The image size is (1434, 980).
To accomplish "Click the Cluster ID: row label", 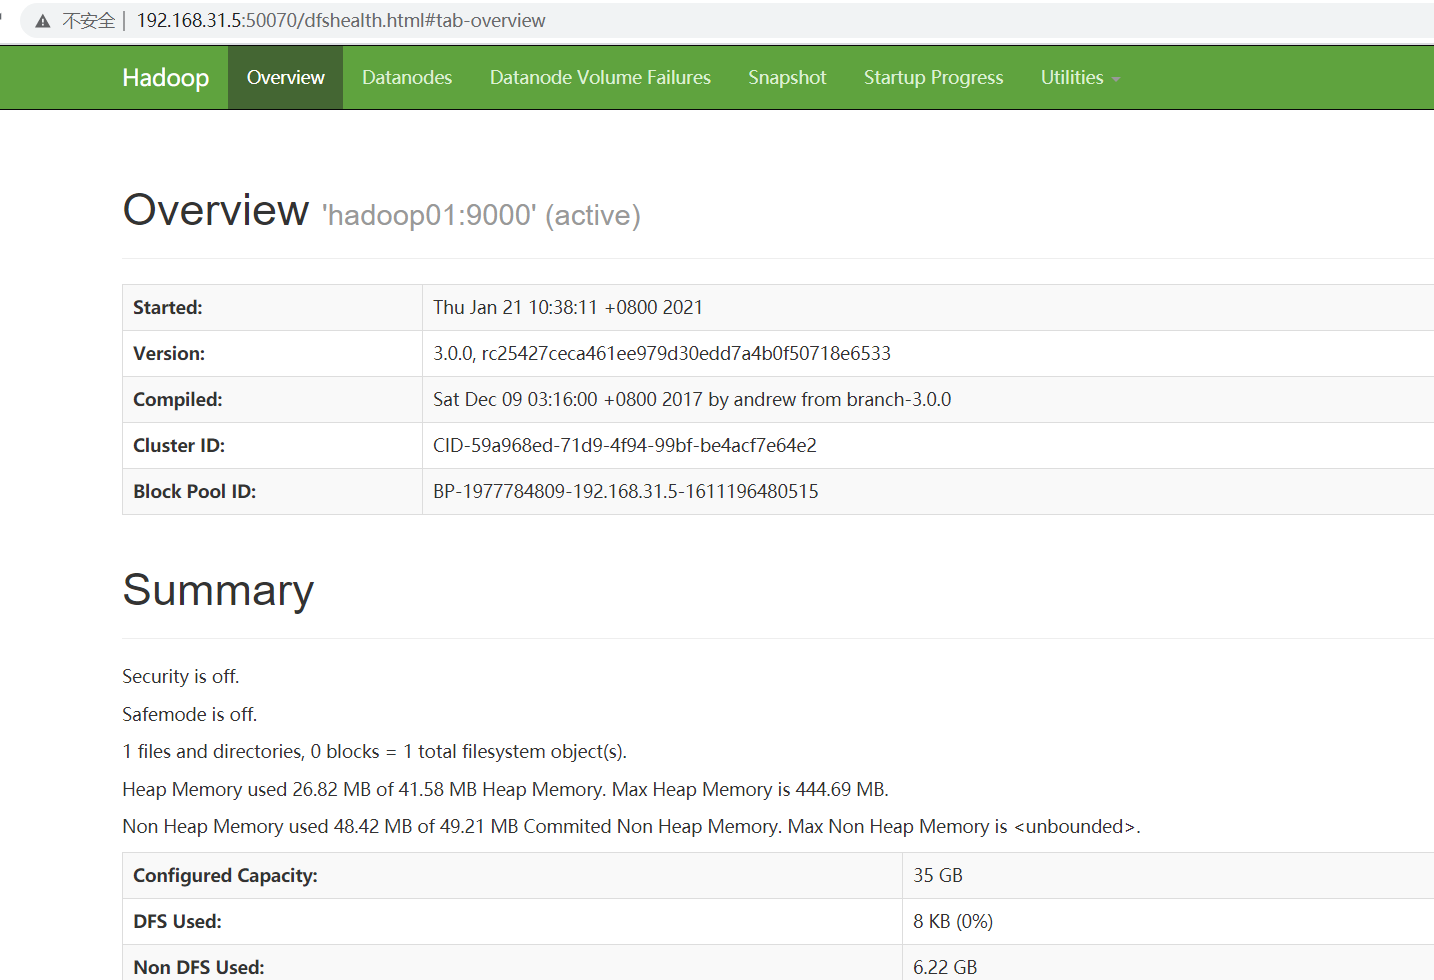I will click(179, 446).
